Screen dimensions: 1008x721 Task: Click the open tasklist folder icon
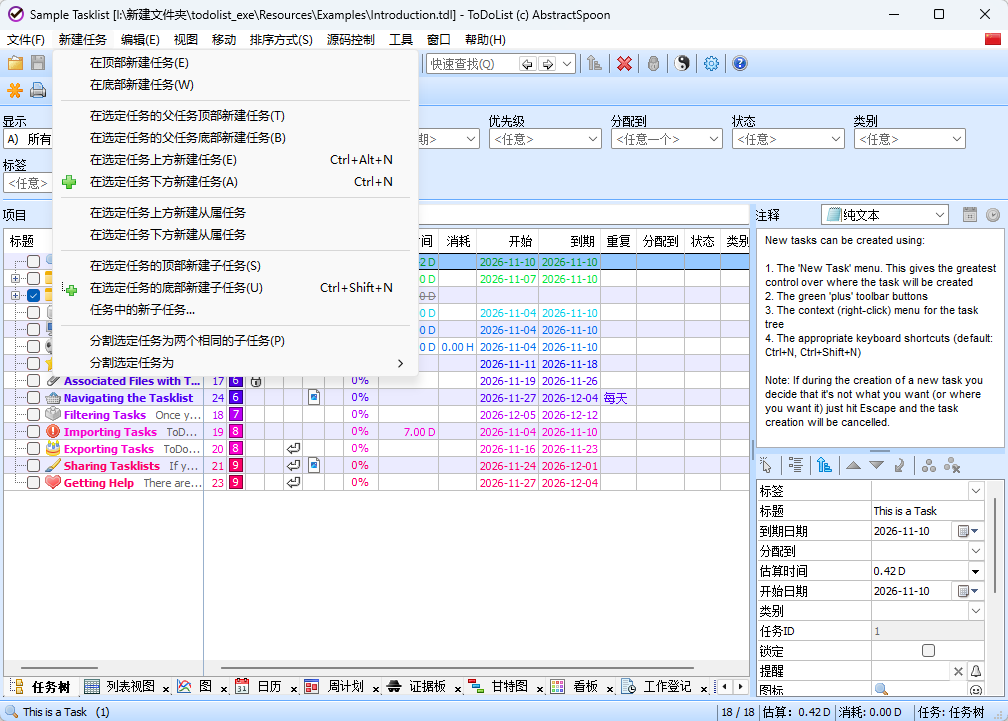click(15, 63)
